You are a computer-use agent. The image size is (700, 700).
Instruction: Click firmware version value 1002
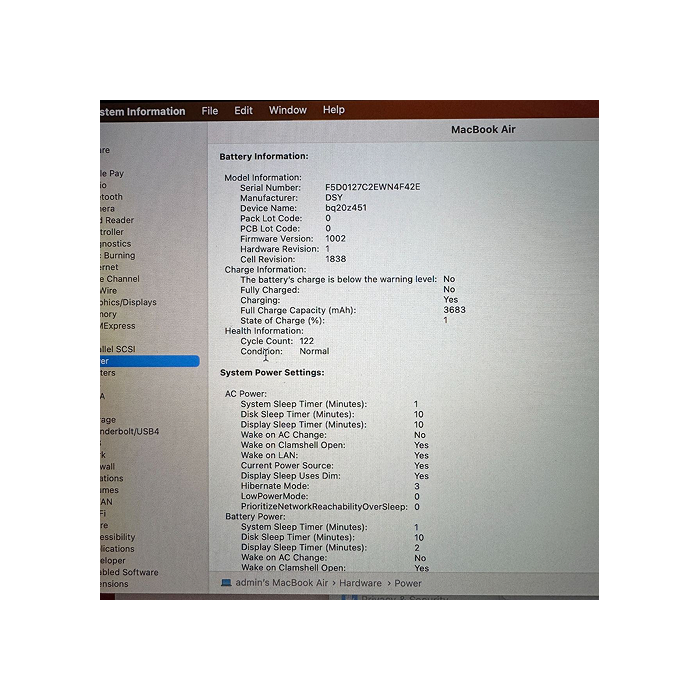click(x=335, y=238)
